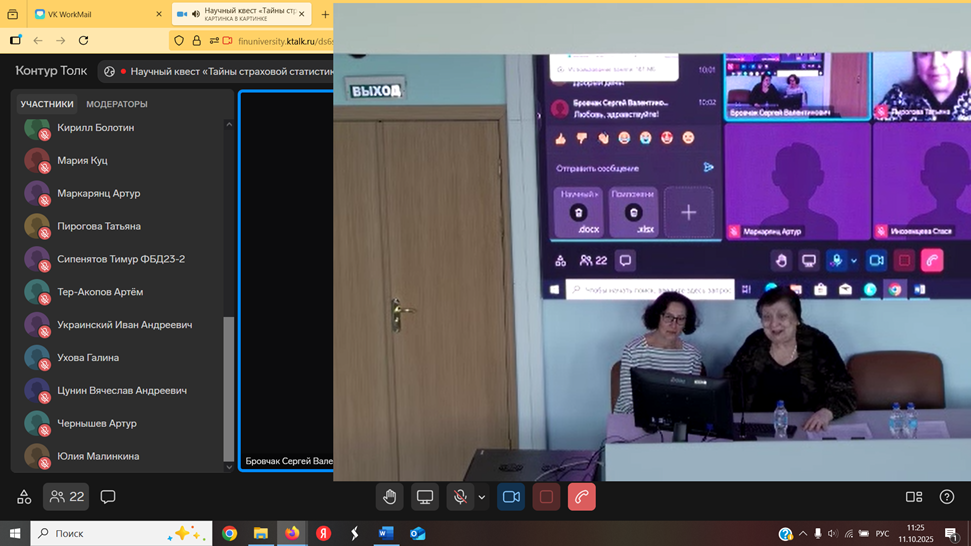Open microphone settings dropdown arrow
This screenshot has height=546, width=971.
[482, 497]
